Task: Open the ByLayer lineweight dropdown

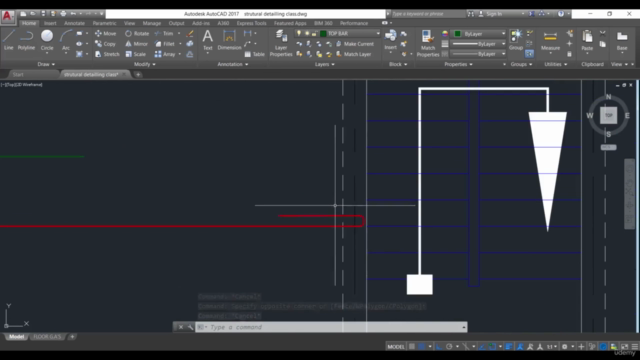Action: click(503, 44)
